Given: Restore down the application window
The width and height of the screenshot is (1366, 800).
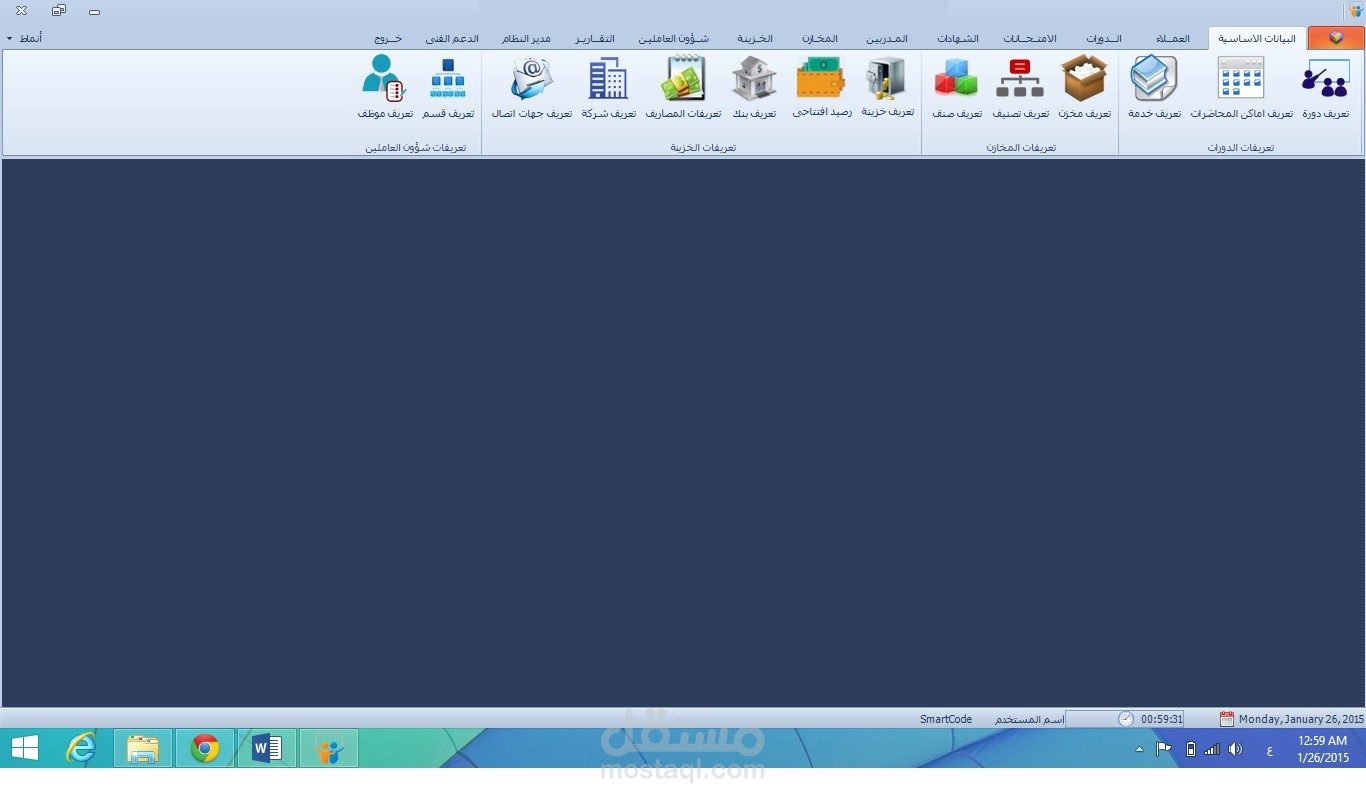Looking at the screenshot, I should 58,11.
